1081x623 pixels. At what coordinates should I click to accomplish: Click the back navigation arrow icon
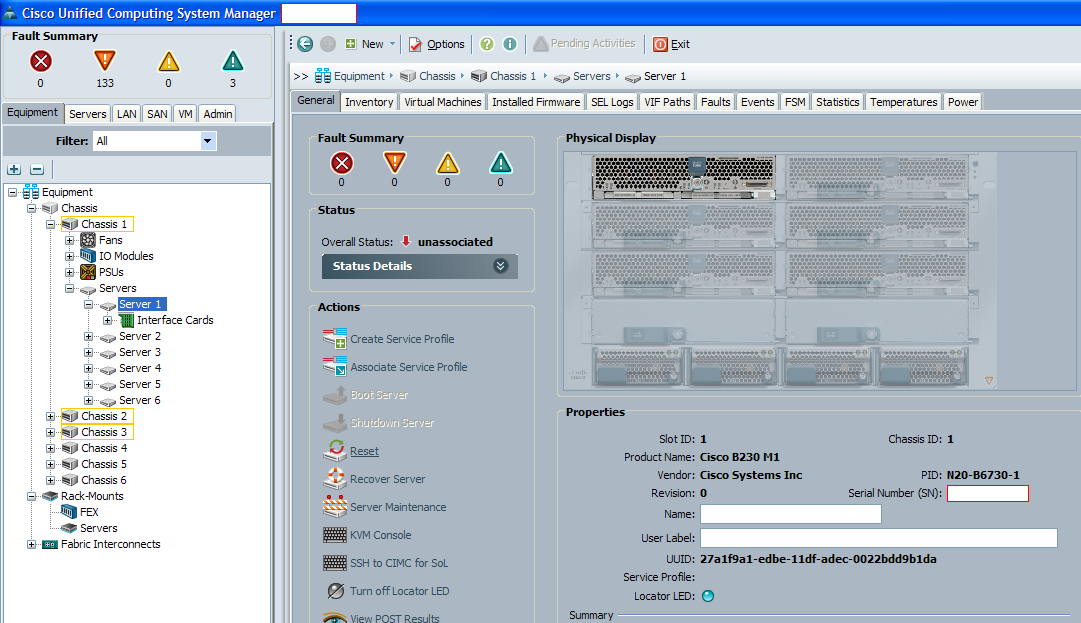pos(305,44)
